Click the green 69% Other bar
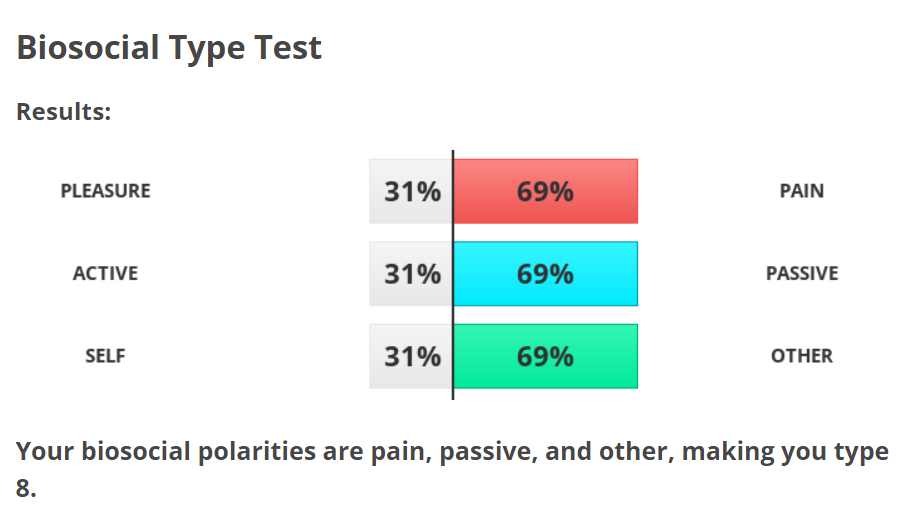Screen dimensions: 918x518 point(545,356)
